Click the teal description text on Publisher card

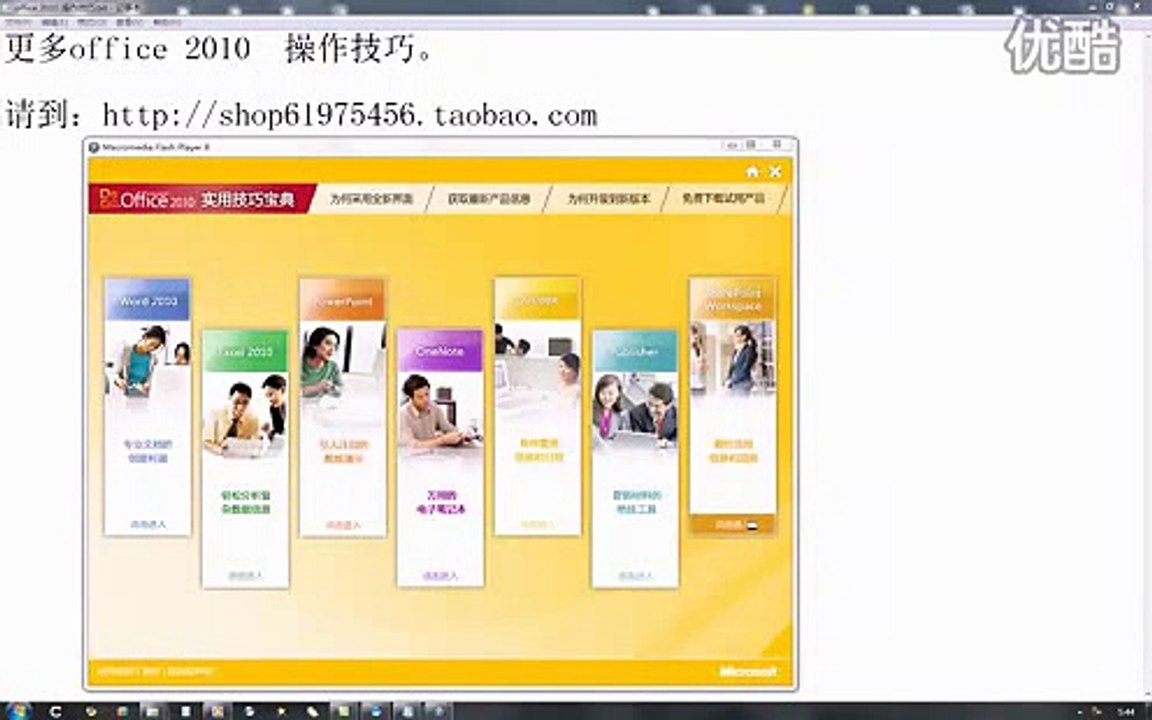(636, 502)
